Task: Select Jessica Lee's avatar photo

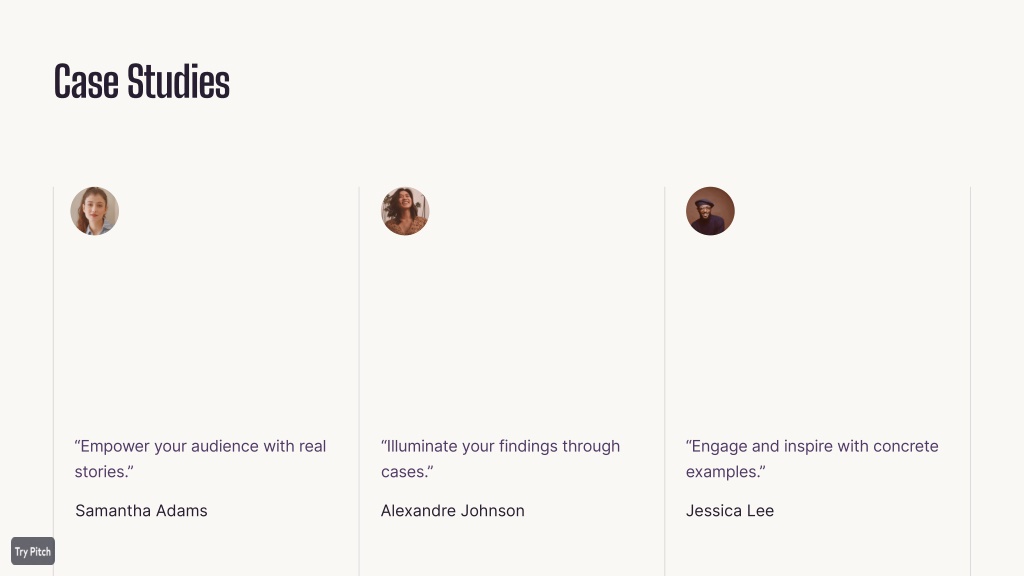Action: (710, 211)
